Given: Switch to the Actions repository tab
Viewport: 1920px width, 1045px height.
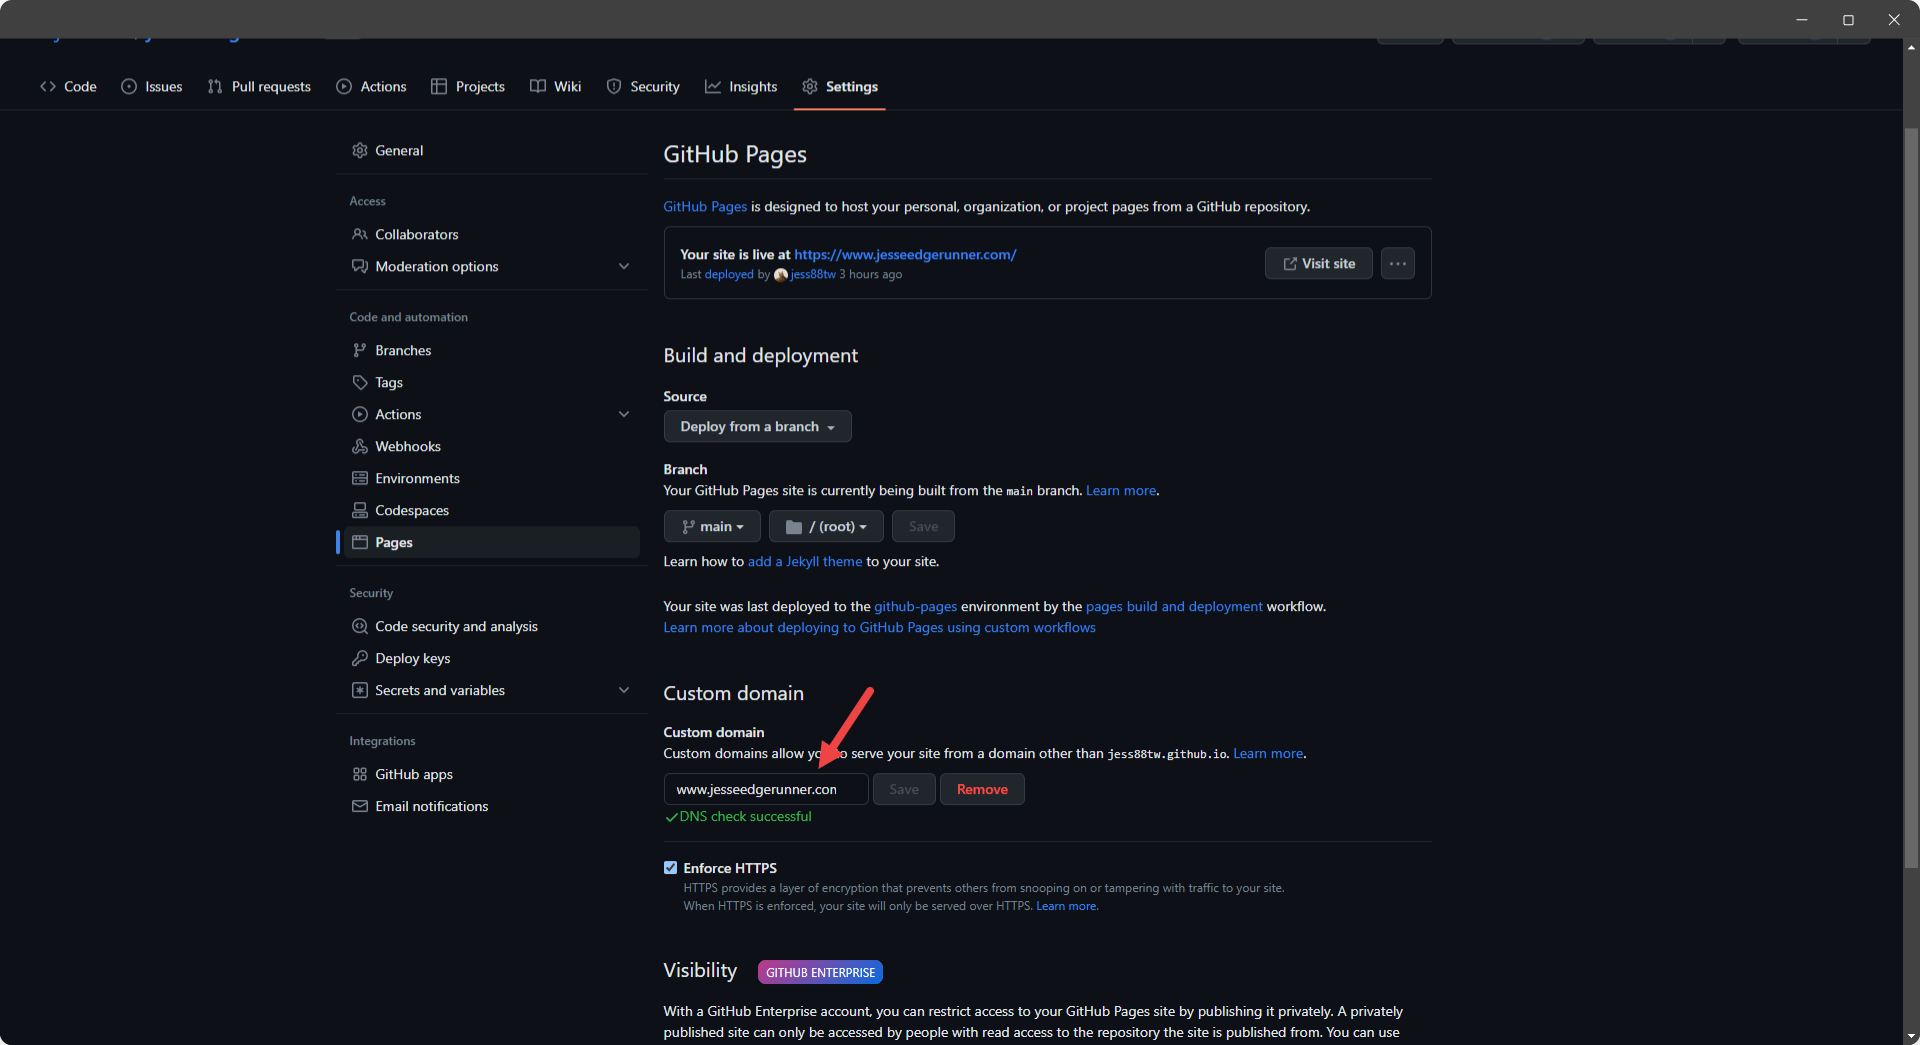Looking at the screenshot, I should 371,87.
